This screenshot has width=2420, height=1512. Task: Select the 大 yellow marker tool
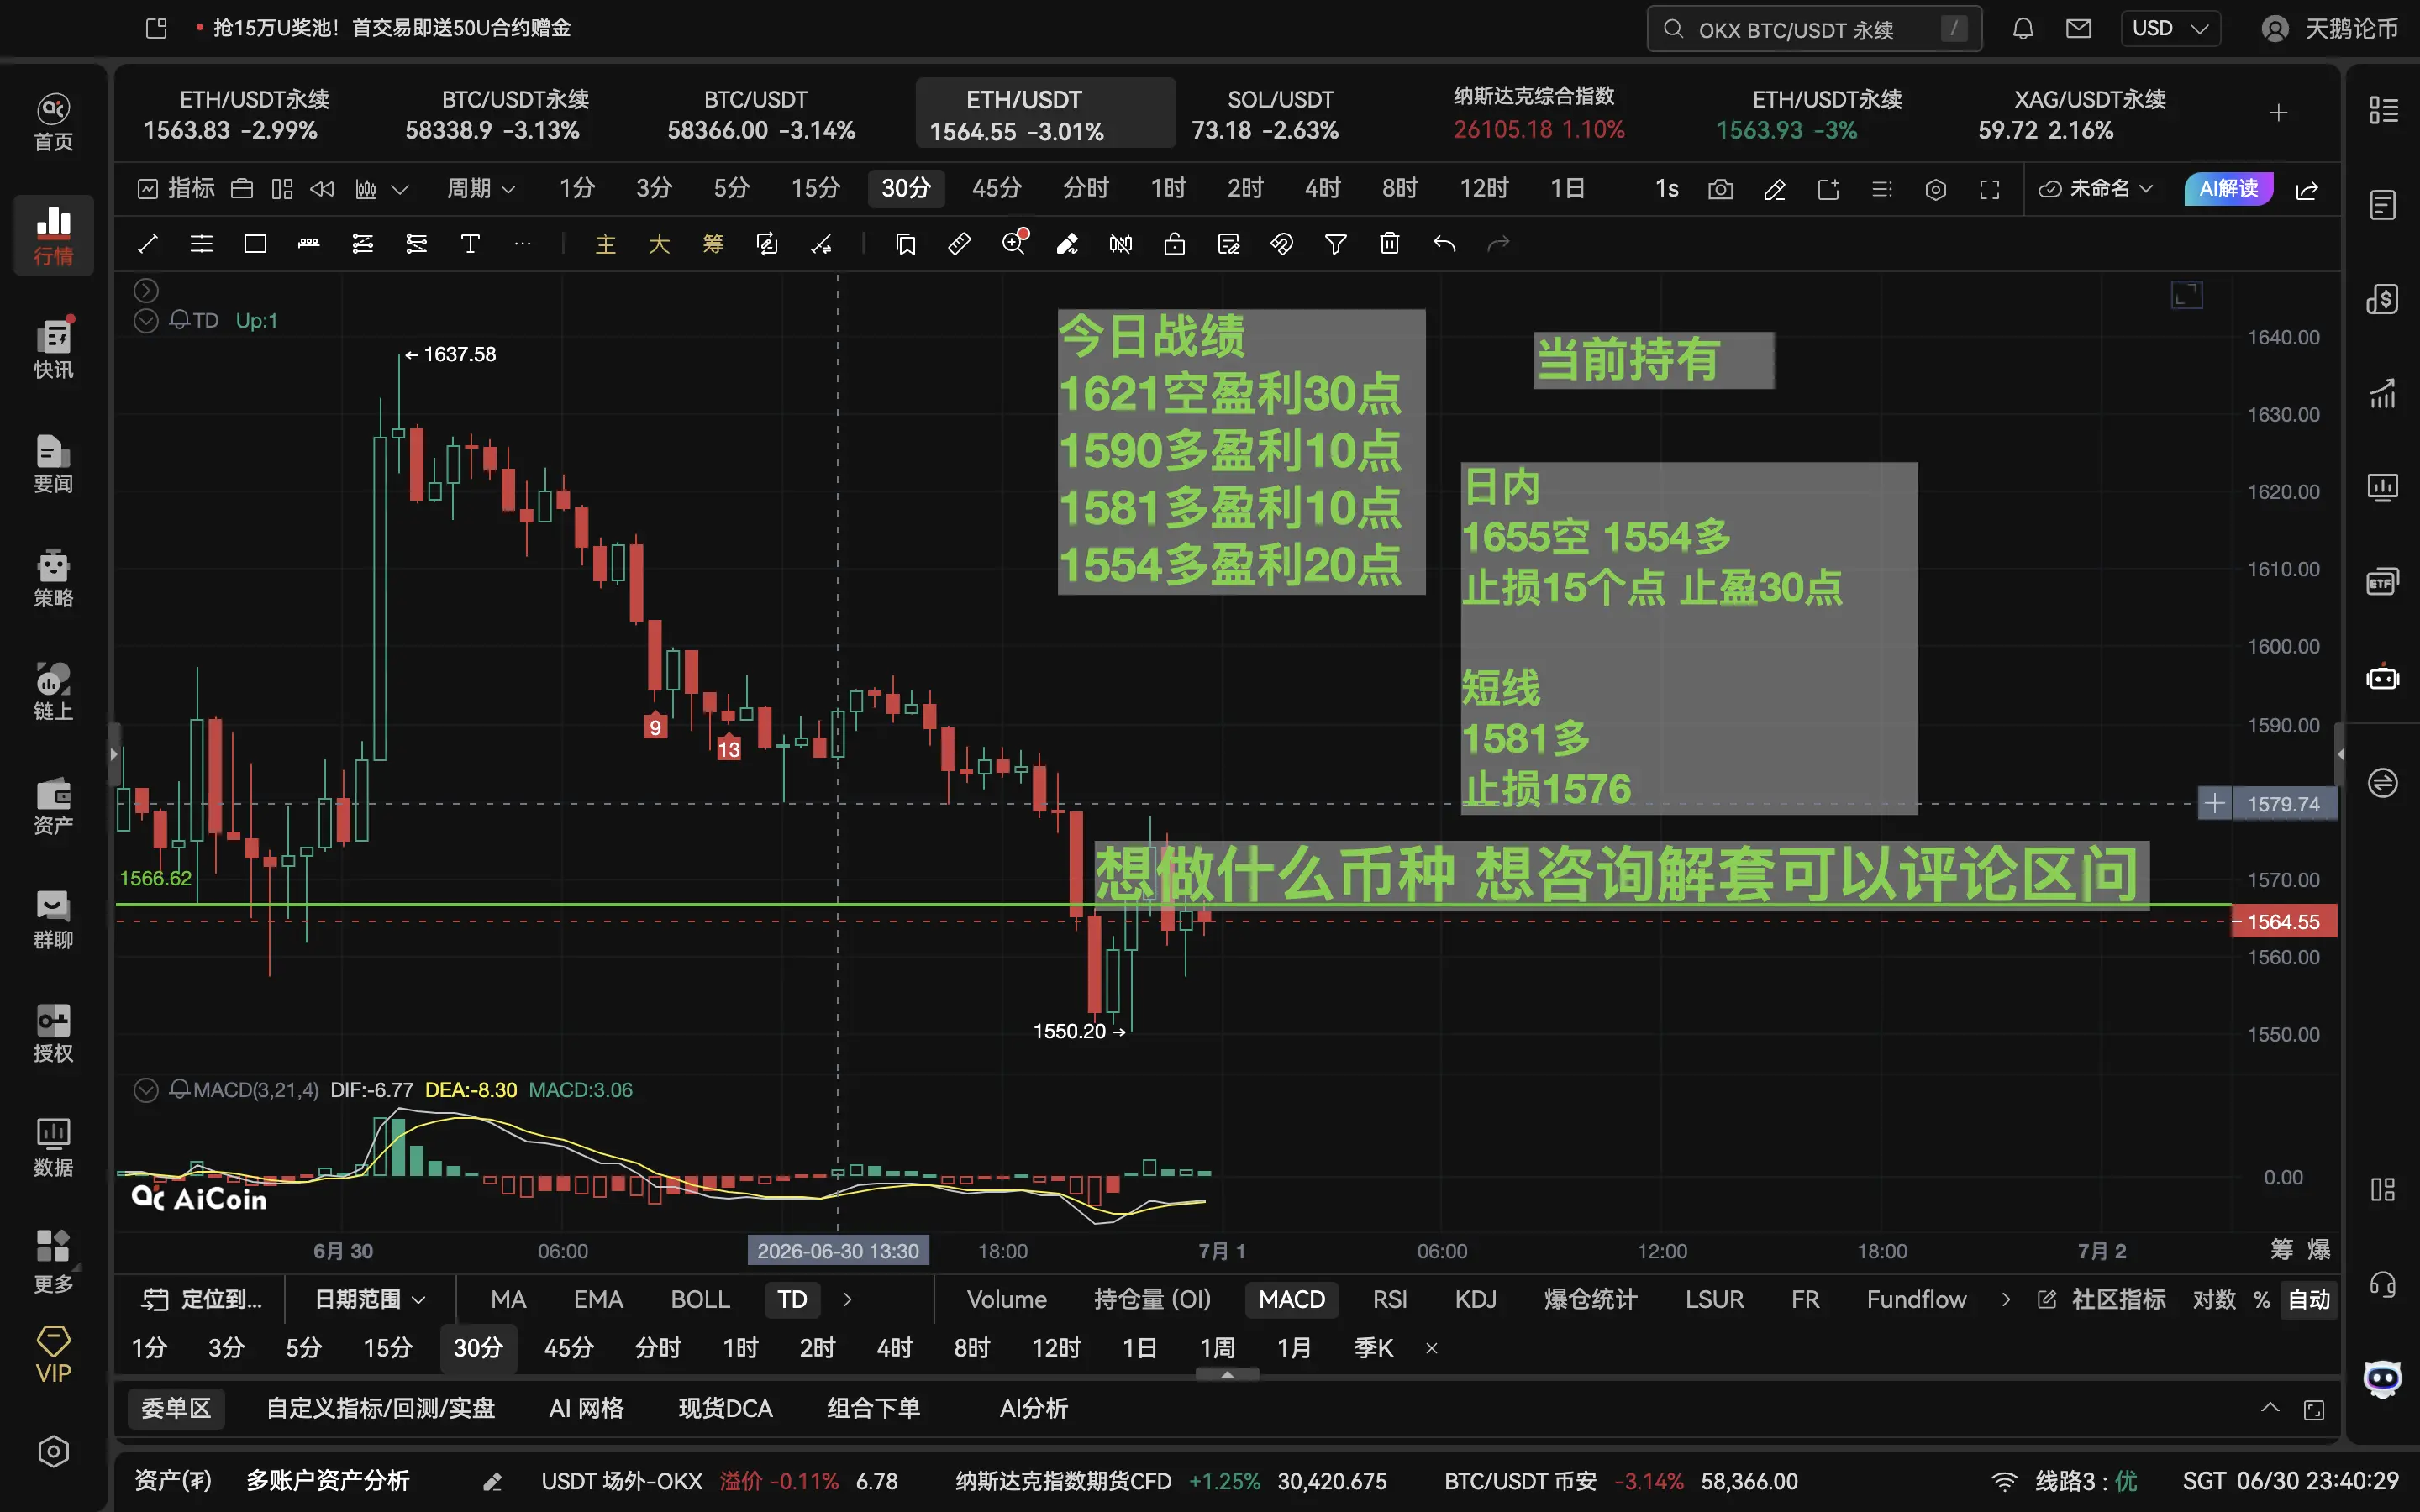659,244
